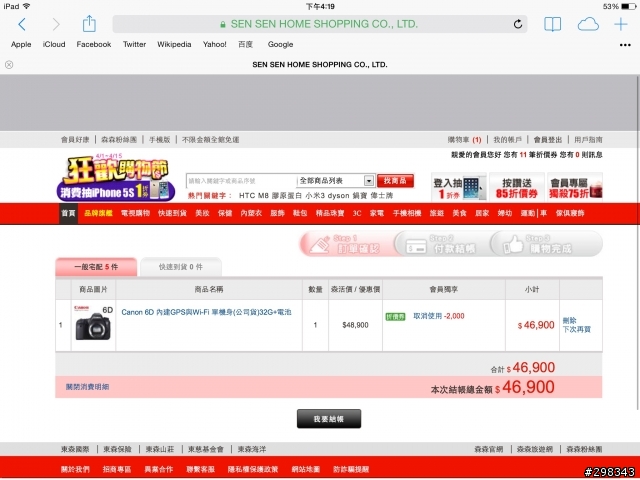This screenshot has width=640, height=480.
Task: Click the red 找商品 search button
Action: (x=395, y=180)
